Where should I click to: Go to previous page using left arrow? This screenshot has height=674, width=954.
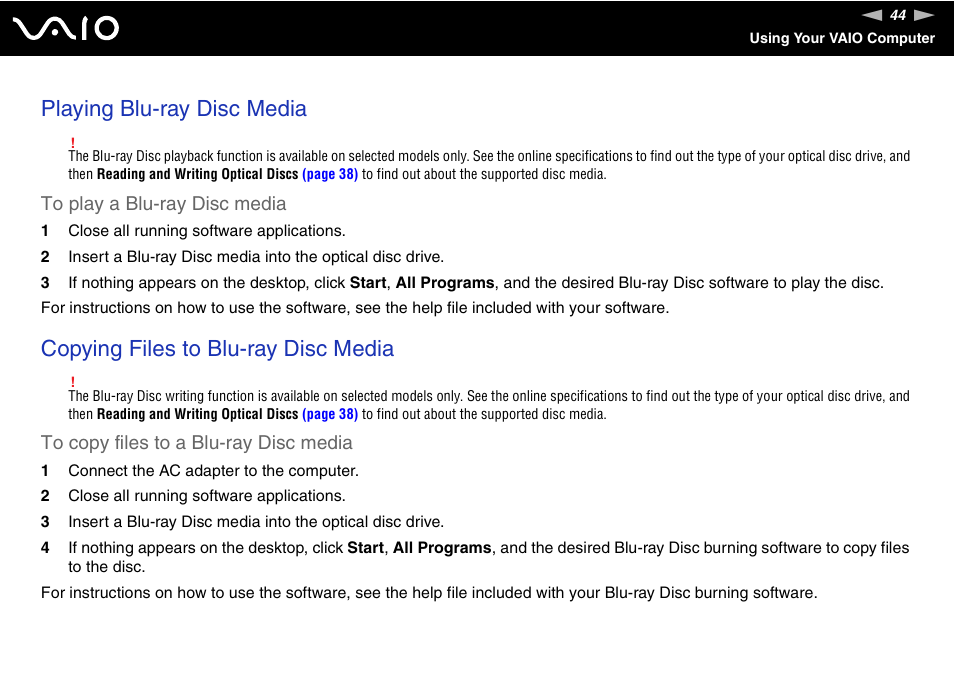tap(872, 15)
